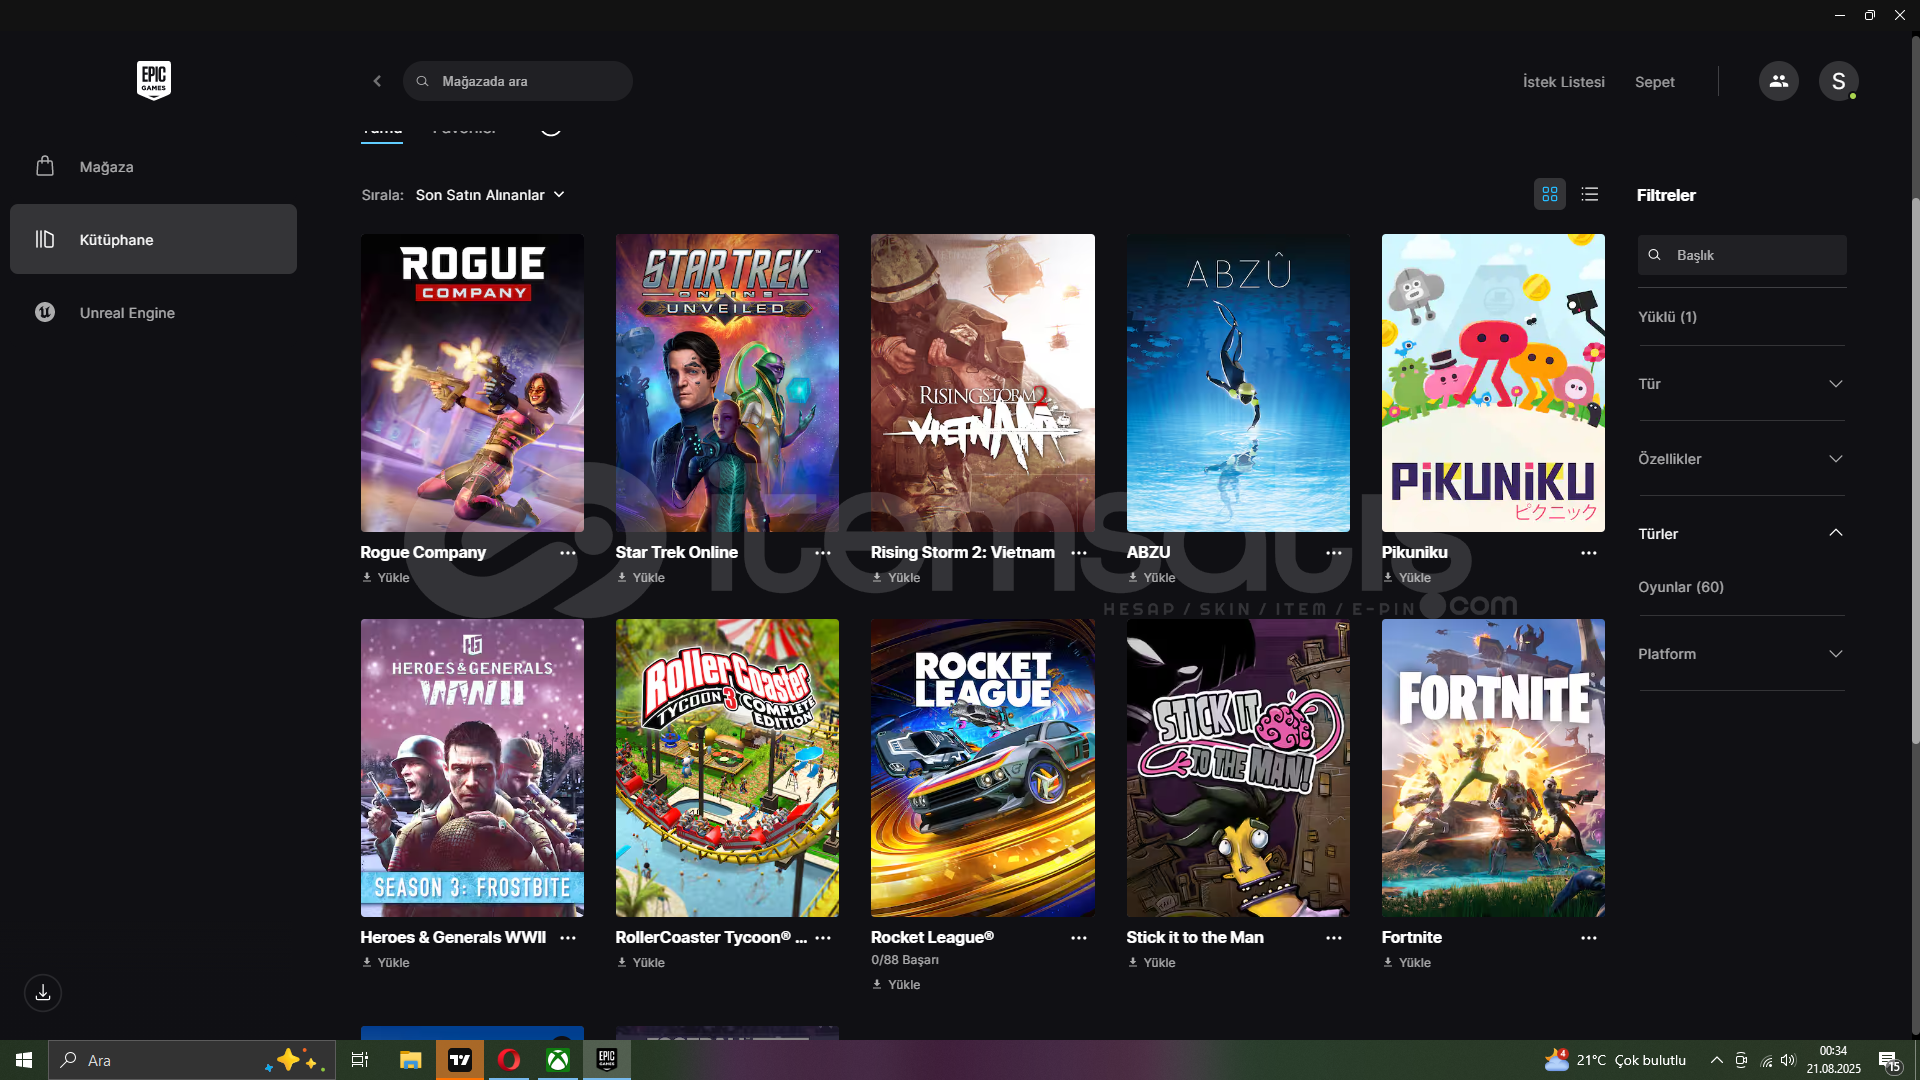Click Yükle under Pikuniku

[1407, 578]
